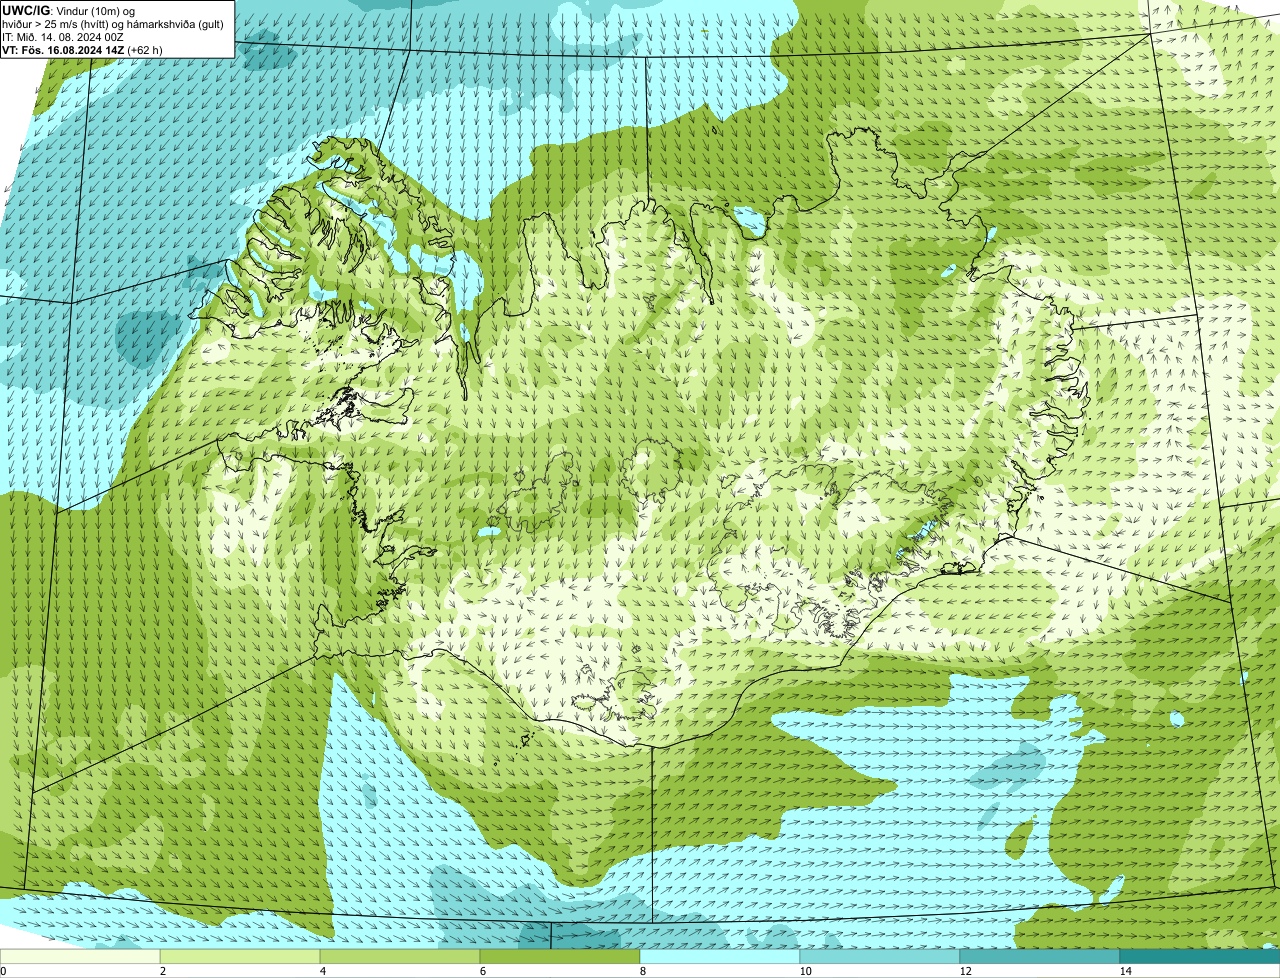This screenshot has width=1280, height=978.
Task: Click the 10-12 m/s cyan legend swatch
Action: (880, 956)
